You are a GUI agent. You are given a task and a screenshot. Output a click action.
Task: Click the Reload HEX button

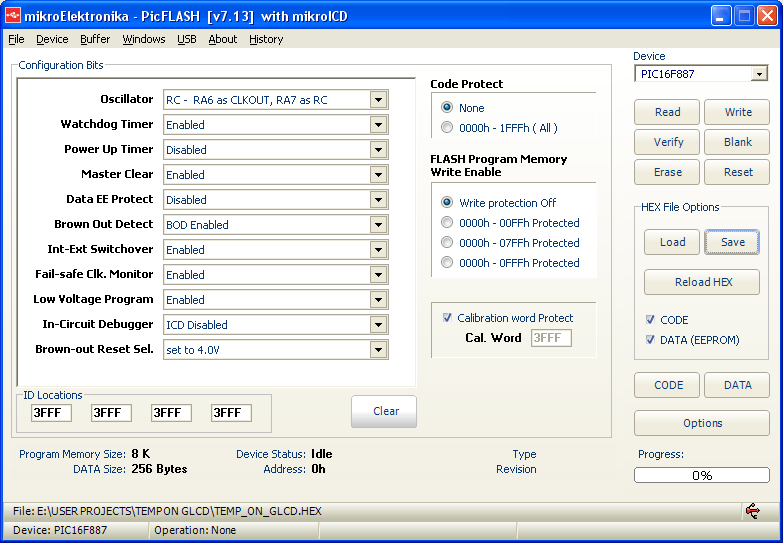tap(702, 282)
